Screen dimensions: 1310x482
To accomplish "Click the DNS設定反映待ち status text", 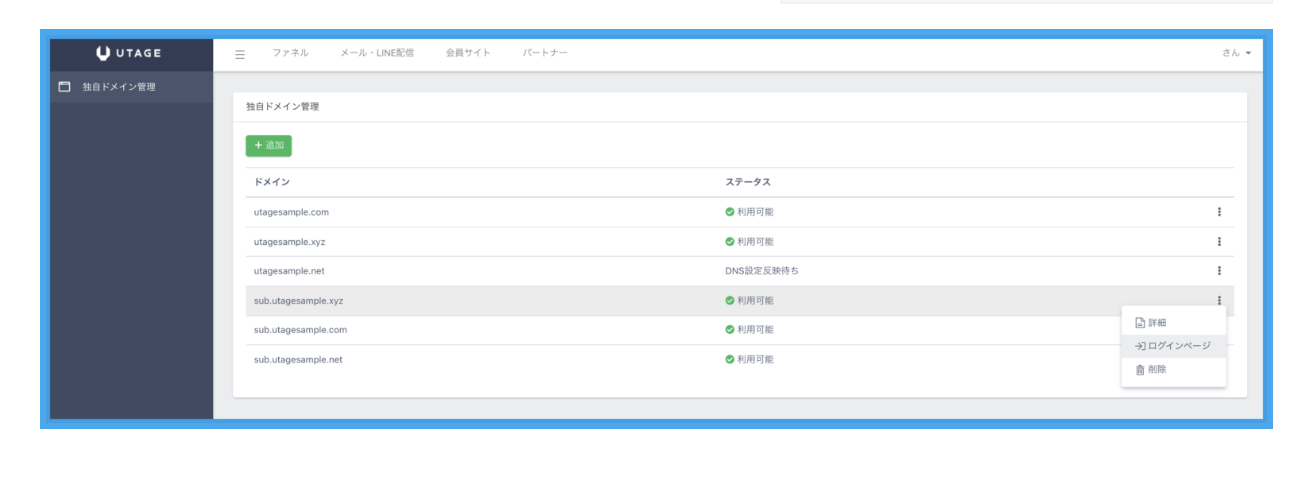I will click(762, 271).
